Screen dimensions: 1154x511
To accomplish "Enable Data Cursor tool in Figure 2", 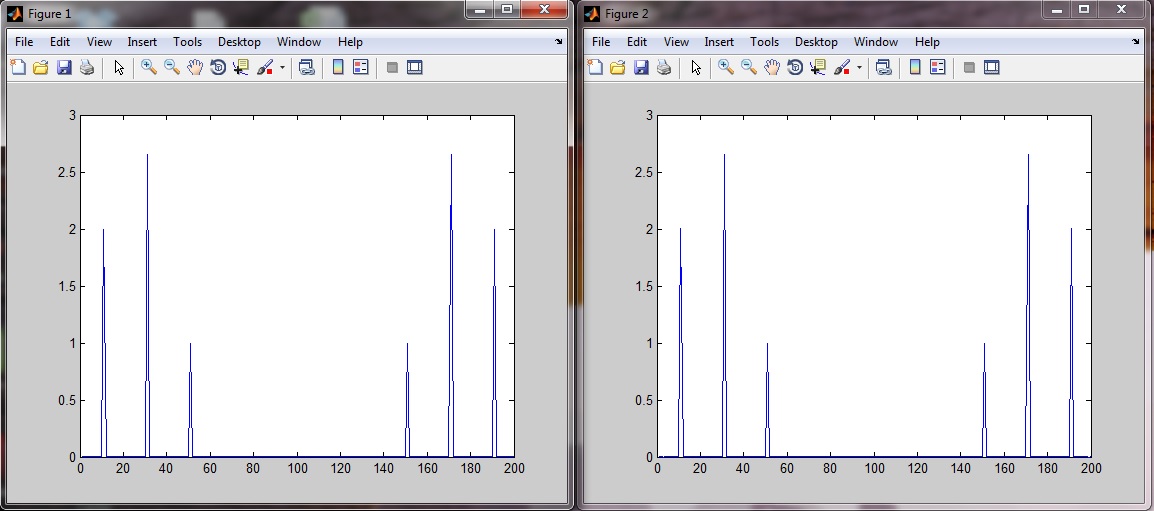I will coord(818,68).
